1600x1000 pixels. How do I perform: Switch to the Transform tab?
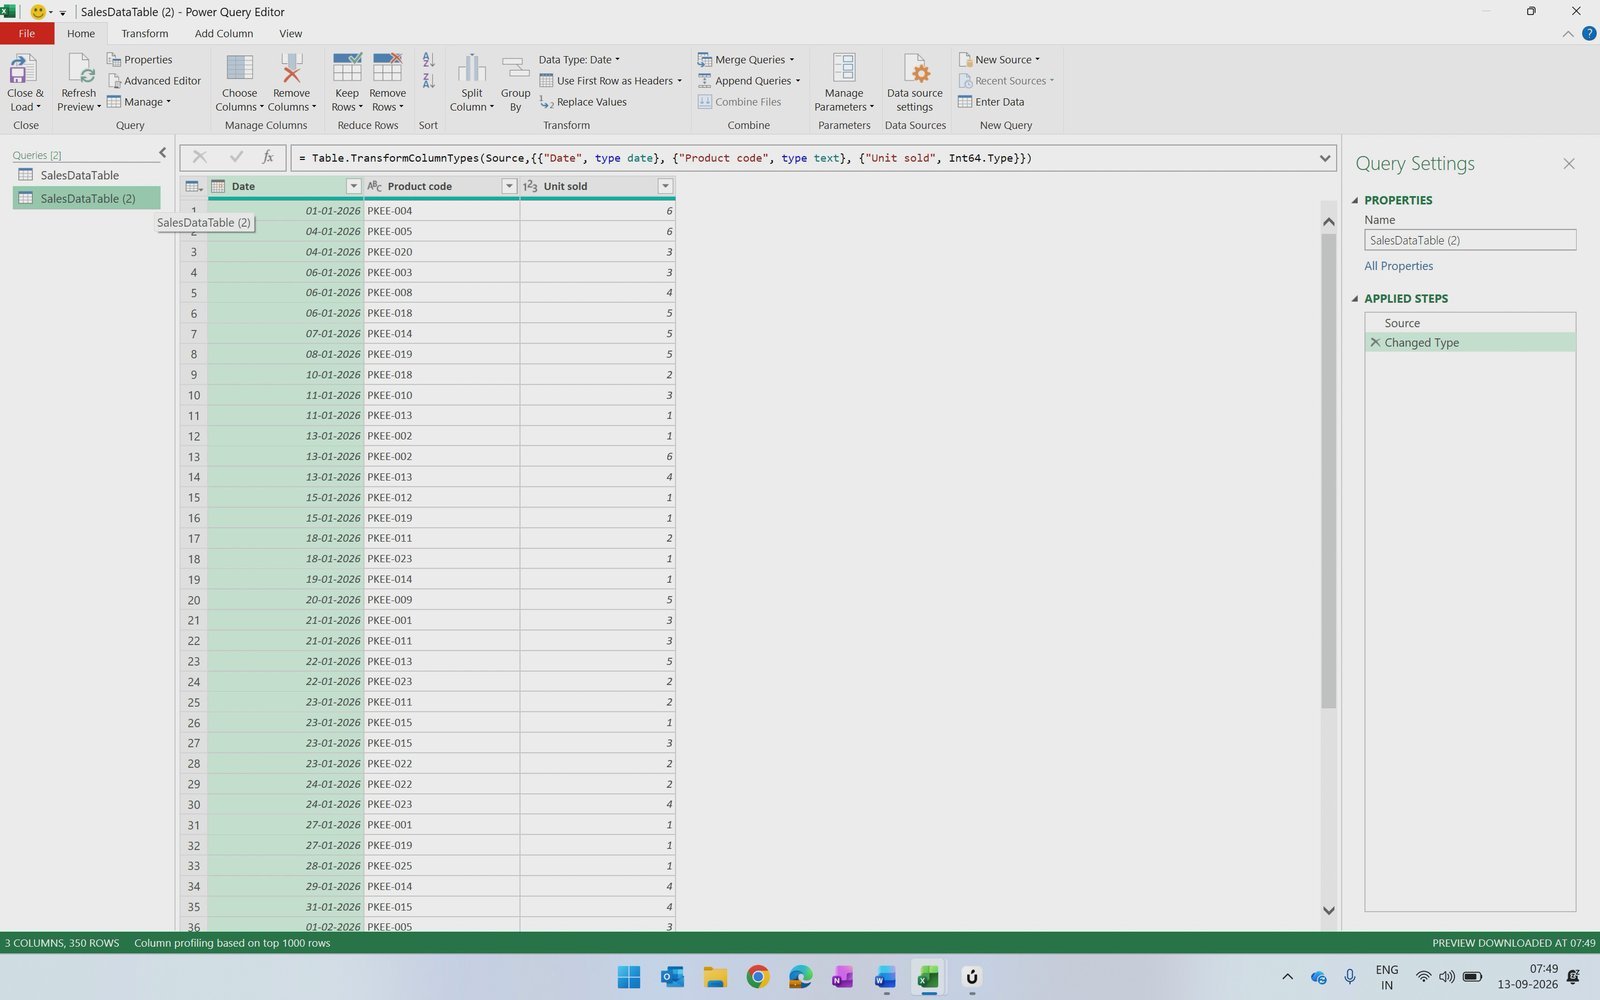click(x=145, y=34)
